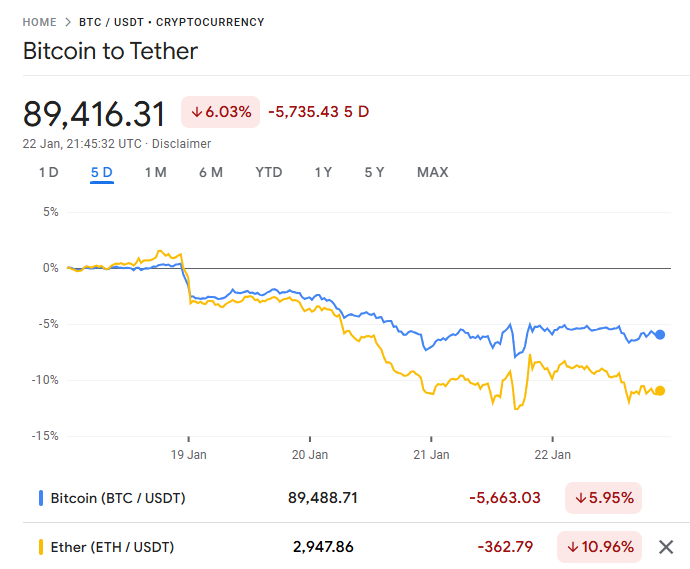Click the Ether 10.96% decrease badge
Viewport: 690px width, 569px height.
coord(600,547)
